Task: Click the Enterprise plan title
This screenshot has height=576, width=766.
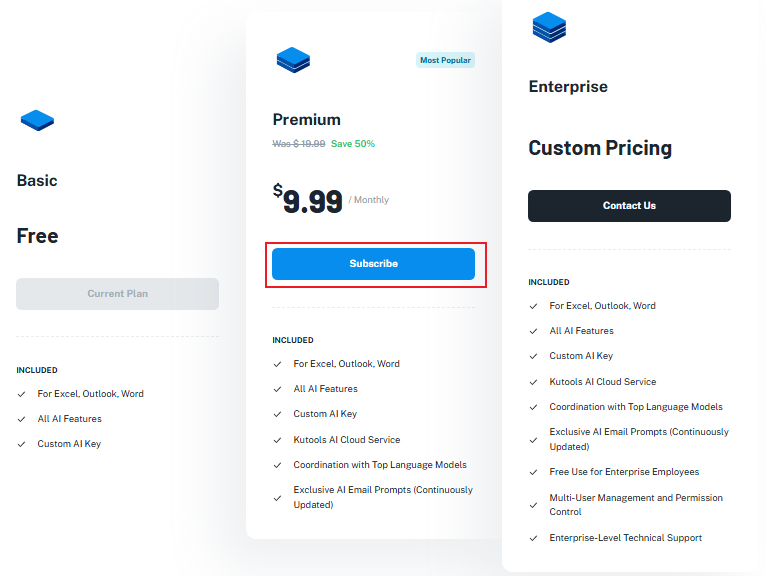Action: point(568,87)
